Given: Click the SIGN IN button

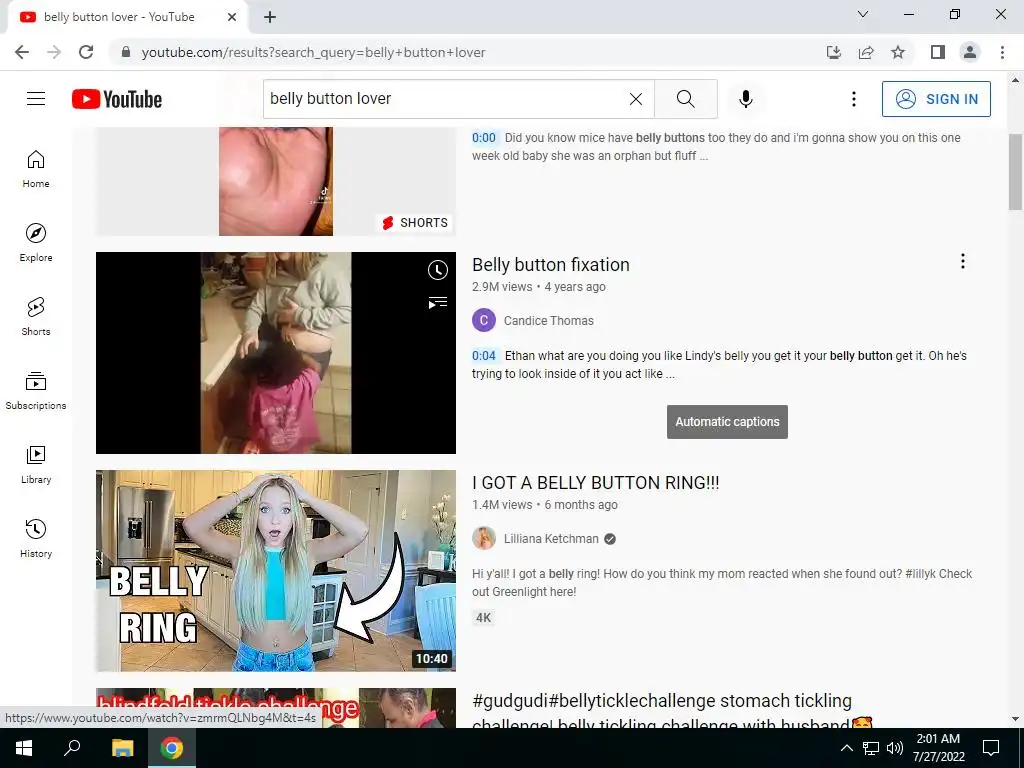Looking at the screenshot, I should [x=936, y=99].
